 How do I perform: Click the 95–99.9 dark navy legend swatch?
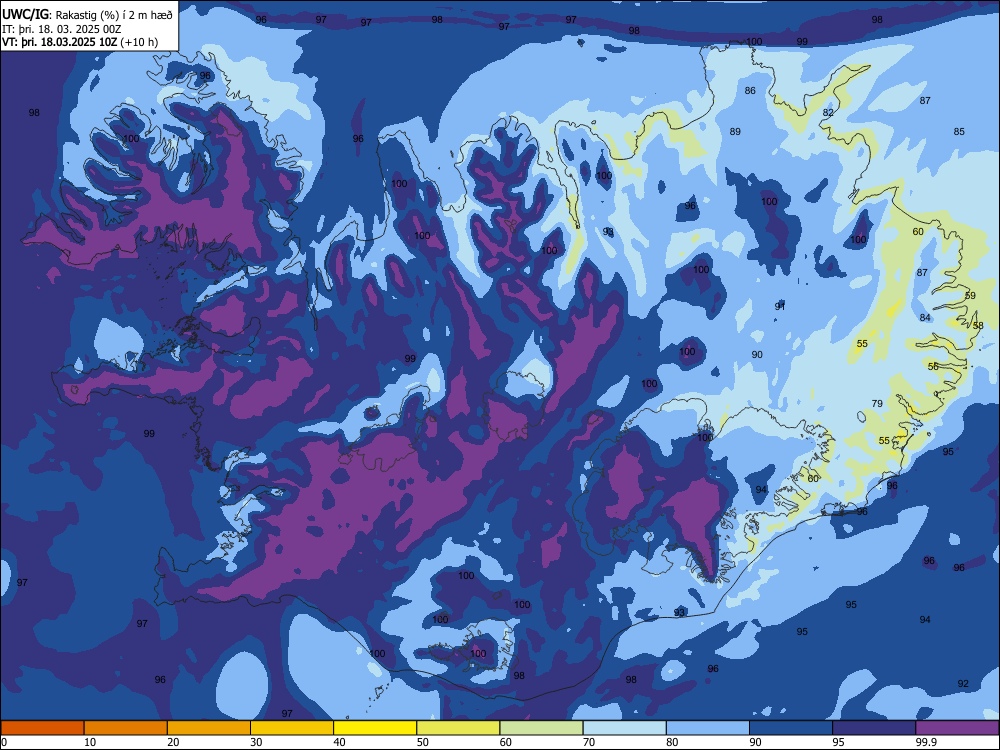pyautogui.click(x=874, y=728)
